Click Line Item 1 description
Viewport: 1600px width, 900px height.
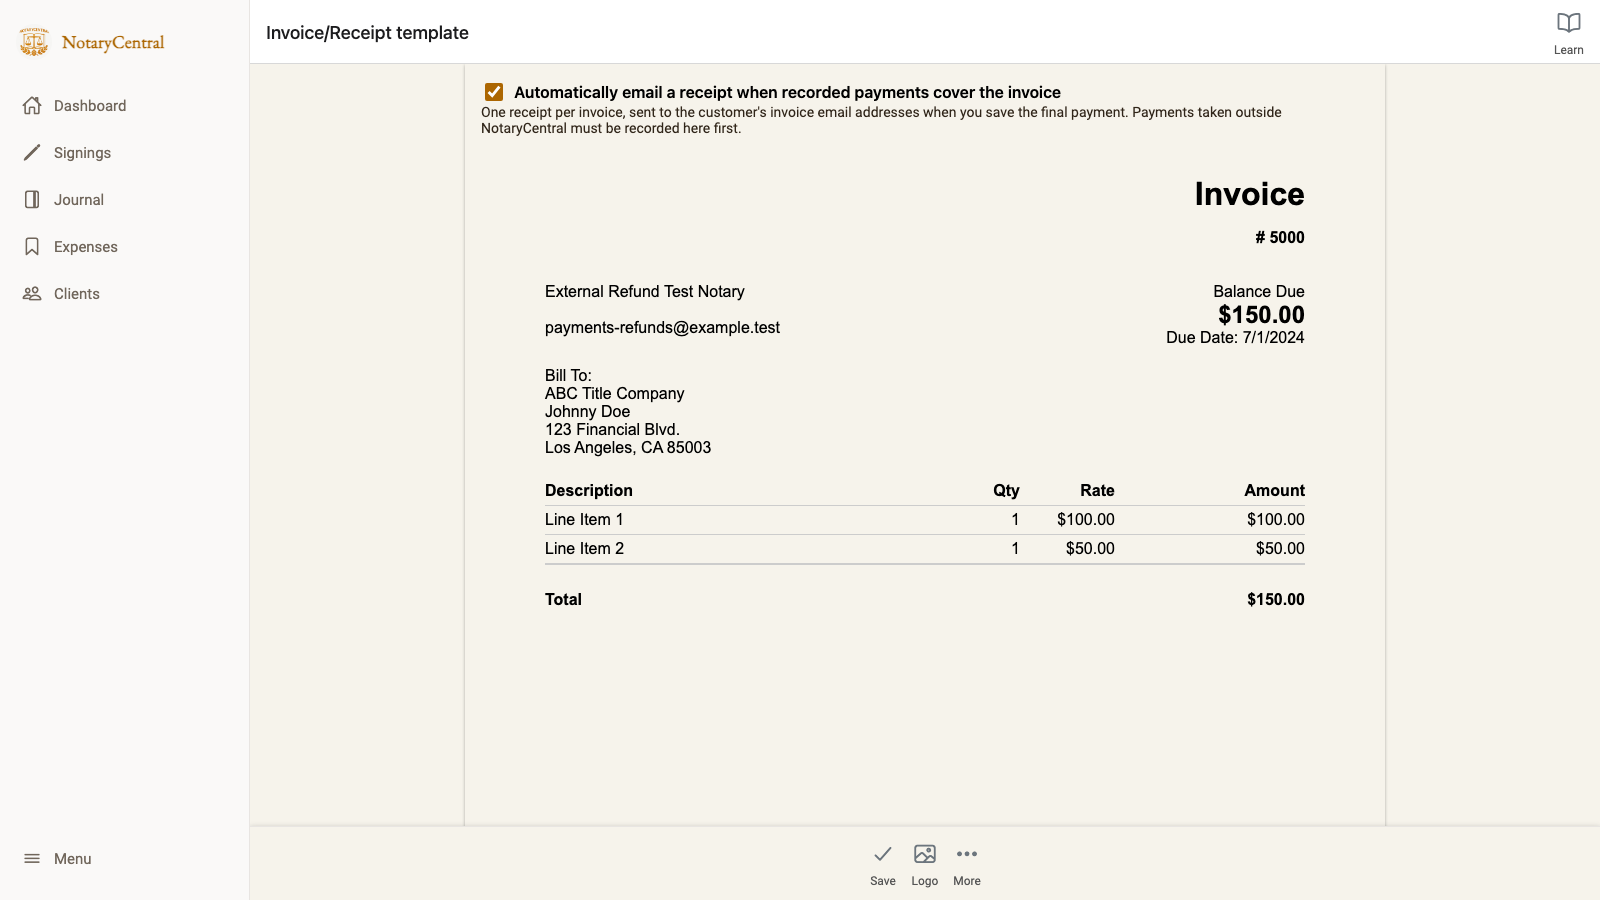coord(584,519)
